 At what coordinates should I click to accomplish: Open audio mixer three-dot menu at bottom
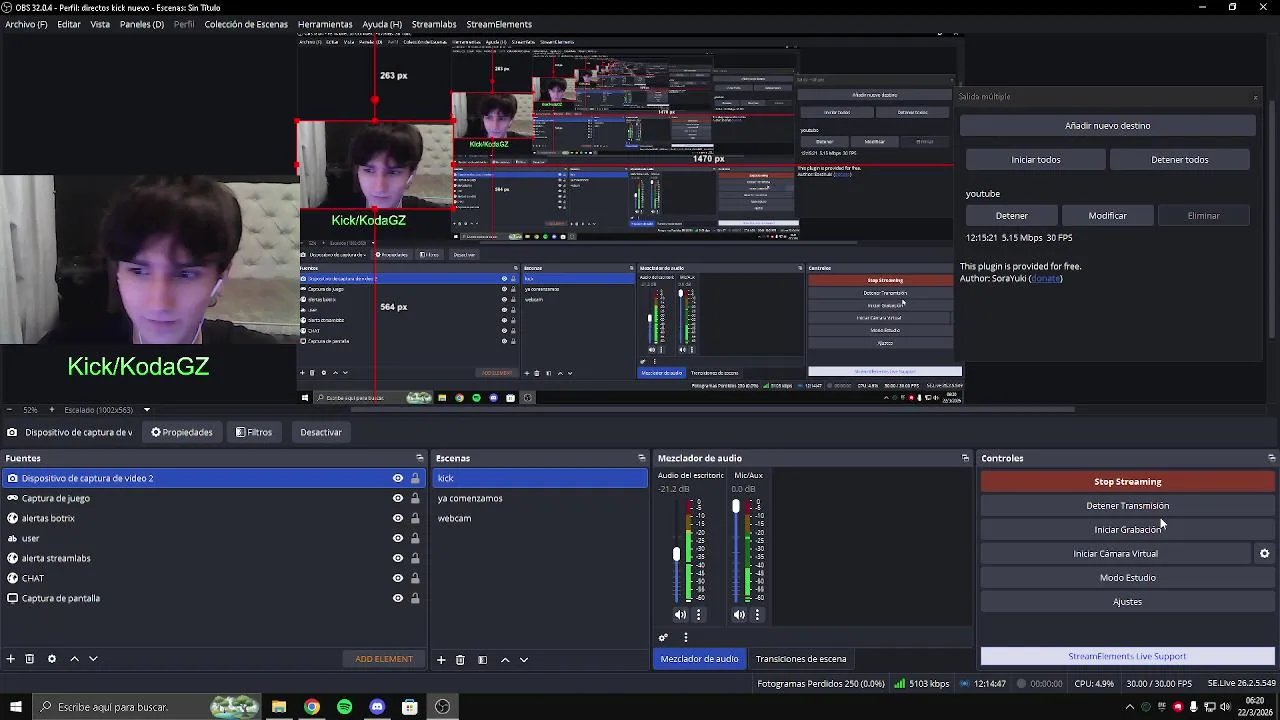pos(686,637)
